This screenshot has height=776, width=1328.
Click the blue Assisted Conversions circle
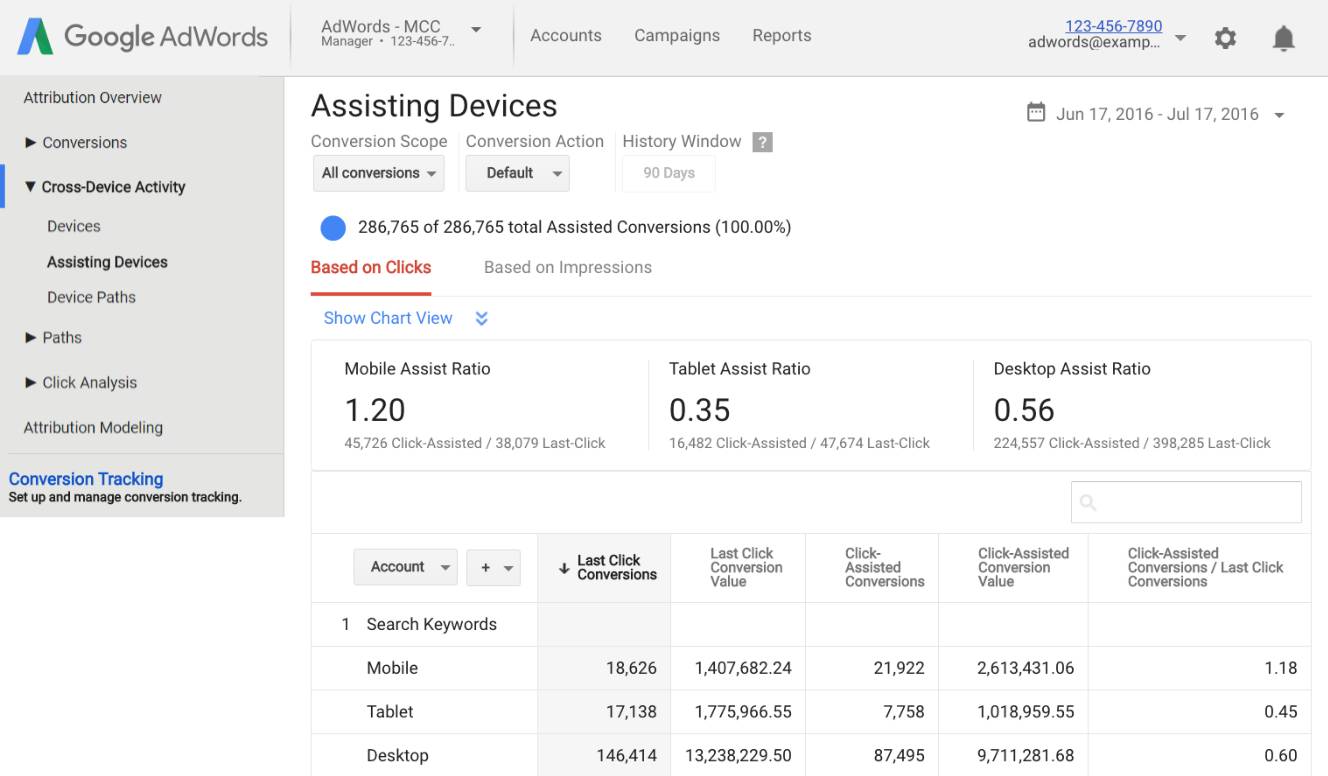(333, 228)
